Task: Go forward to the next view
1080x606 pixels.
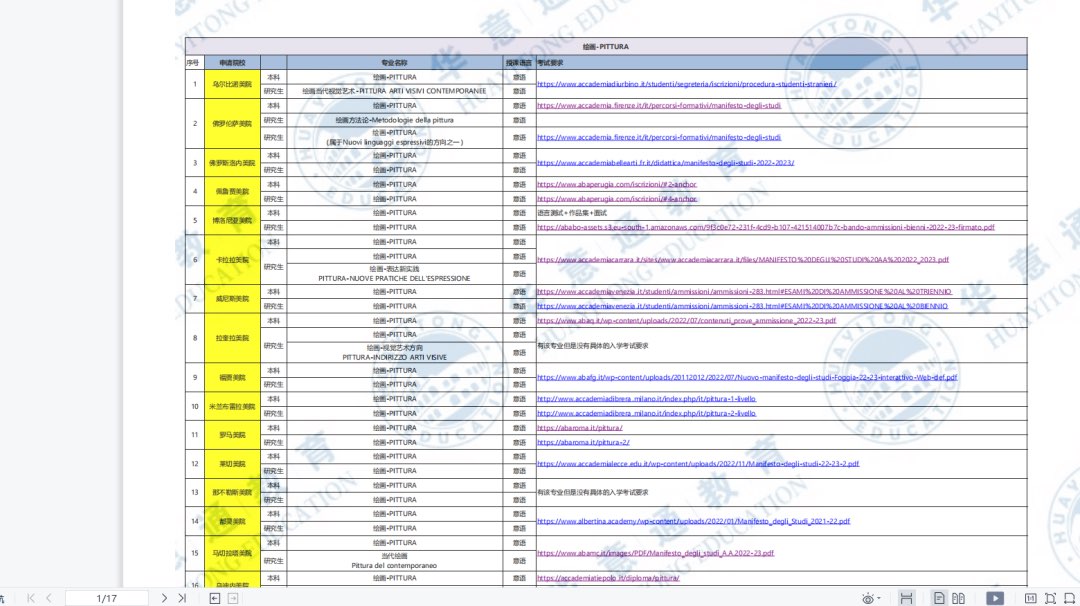Action: (233, 598)
